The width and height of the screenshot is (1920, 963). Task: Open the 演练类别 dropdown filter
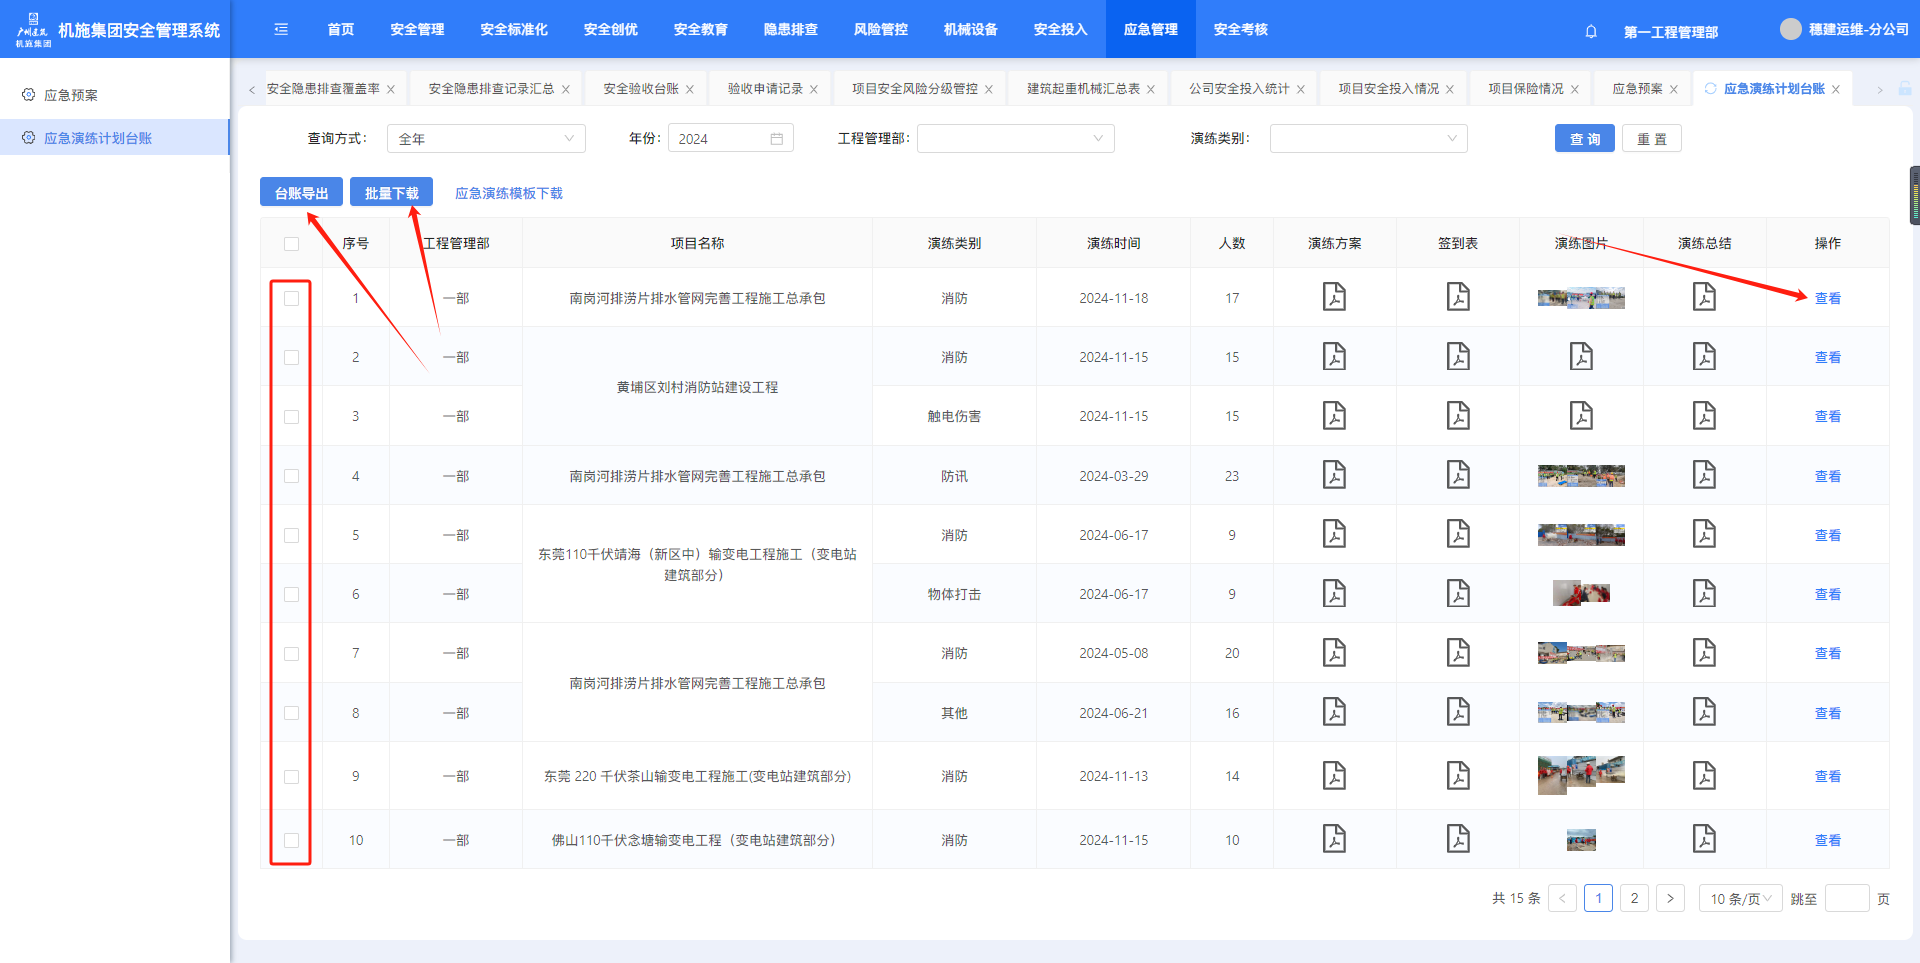click(x=1367, y=139)
